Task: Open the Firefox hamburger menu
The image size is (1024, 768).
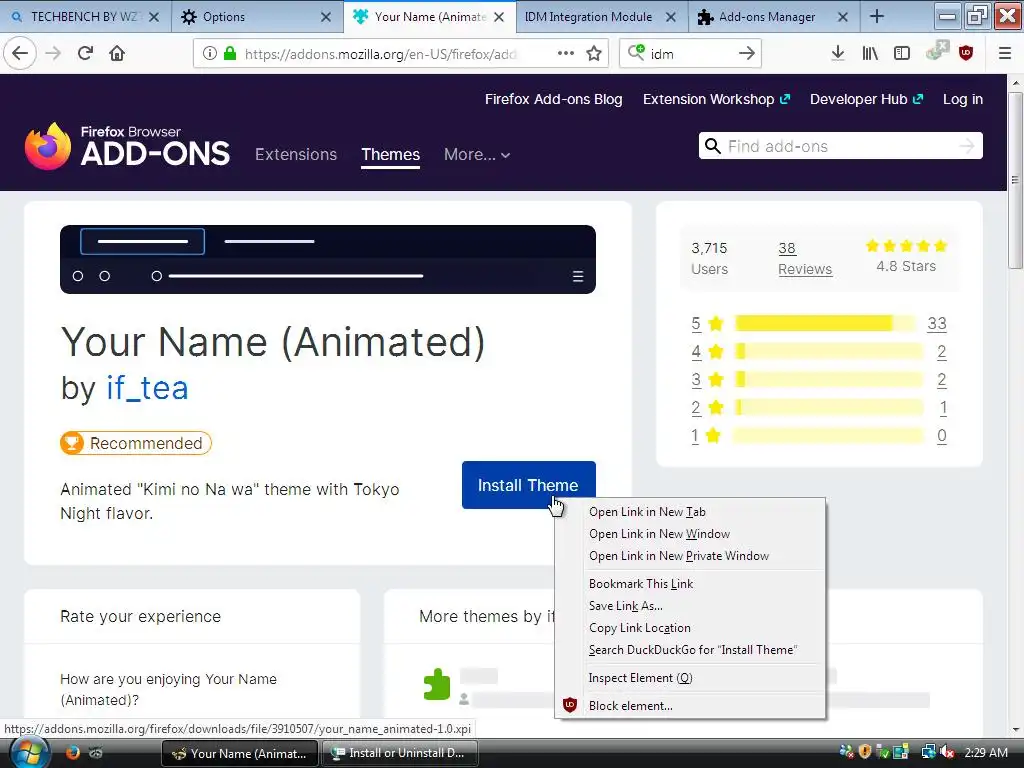Action: tap(1004, 53)
